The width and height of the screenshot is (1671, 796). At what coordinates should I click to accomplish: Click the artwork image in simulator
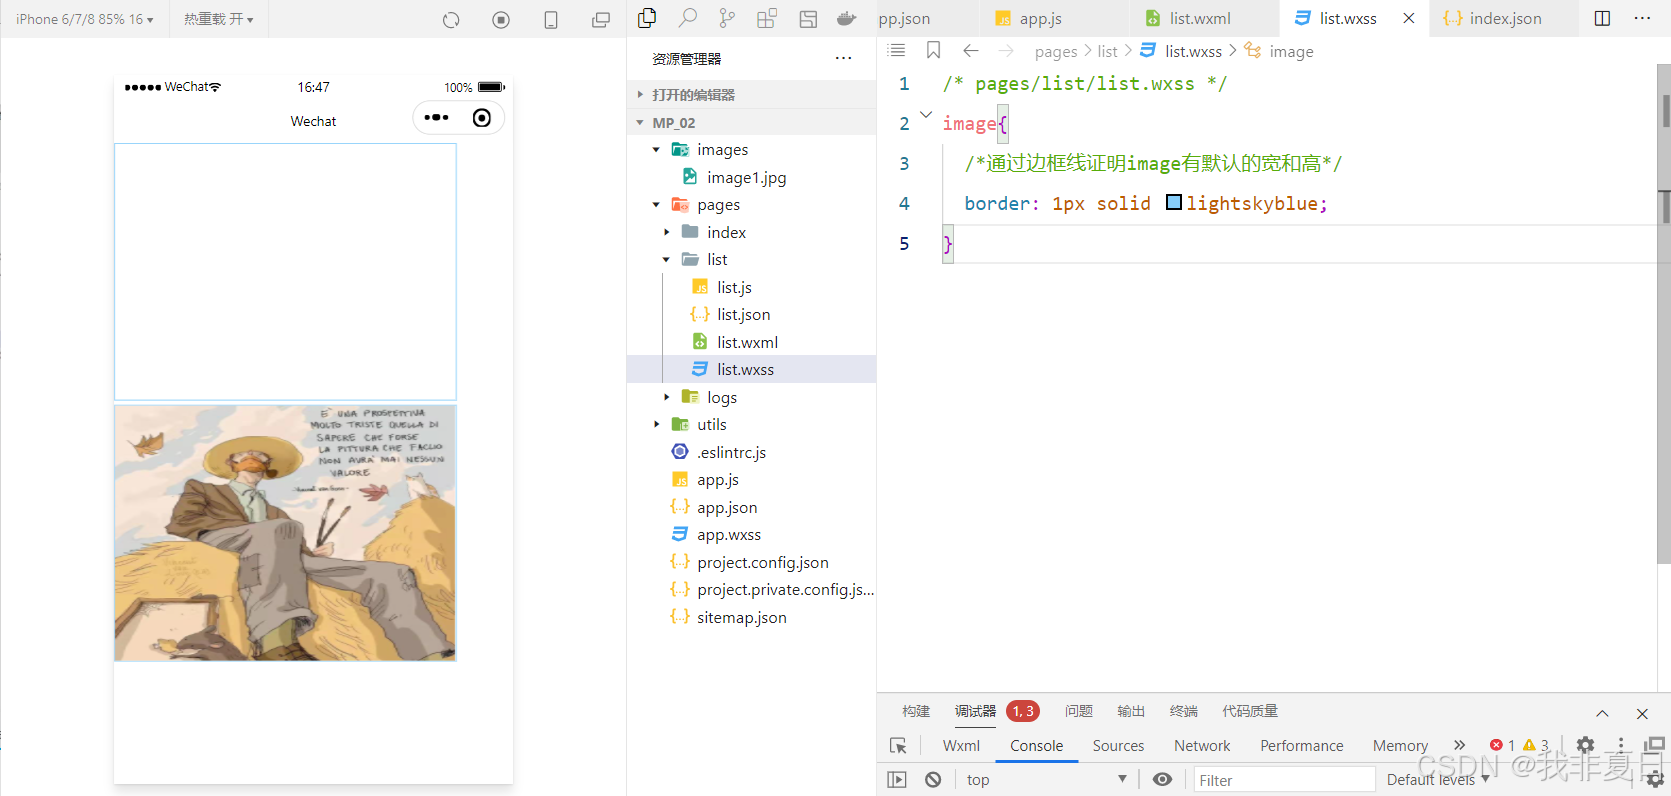(285, 533)
